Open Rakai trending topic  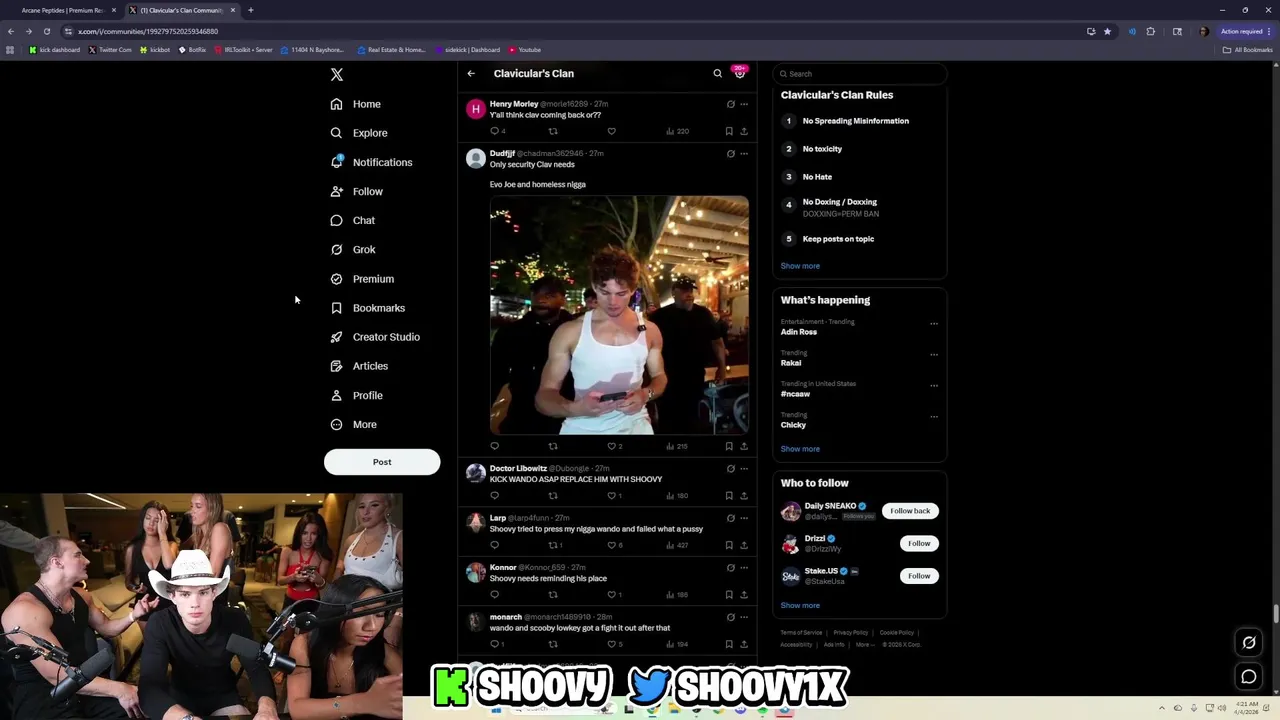(791, 363)
